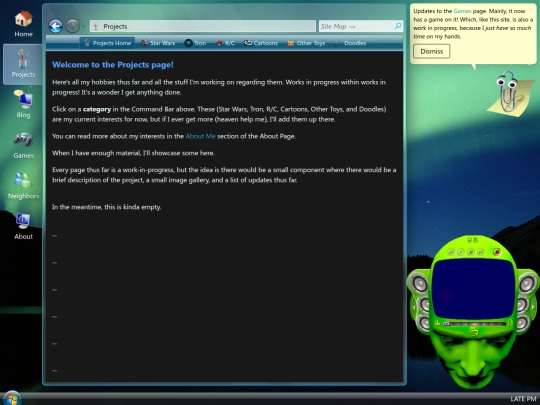The width and height of the screenshot is (540, 405).
Task: Open the Neighbors desktop icon
Action: [23, 185]
